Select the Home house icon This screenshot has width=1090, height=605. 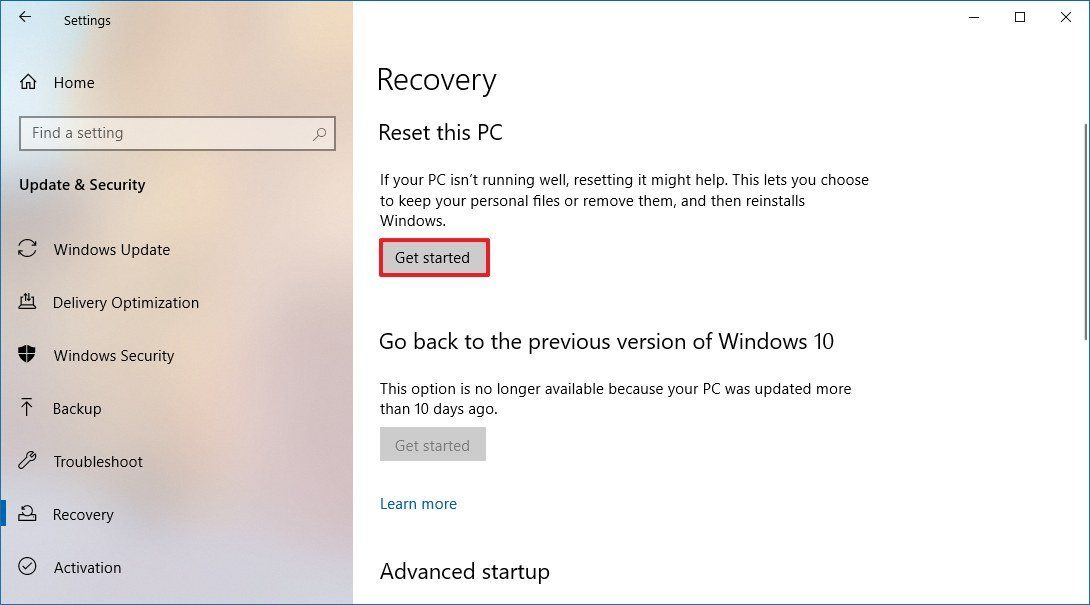pyautogui.click(x=27, y=83)
